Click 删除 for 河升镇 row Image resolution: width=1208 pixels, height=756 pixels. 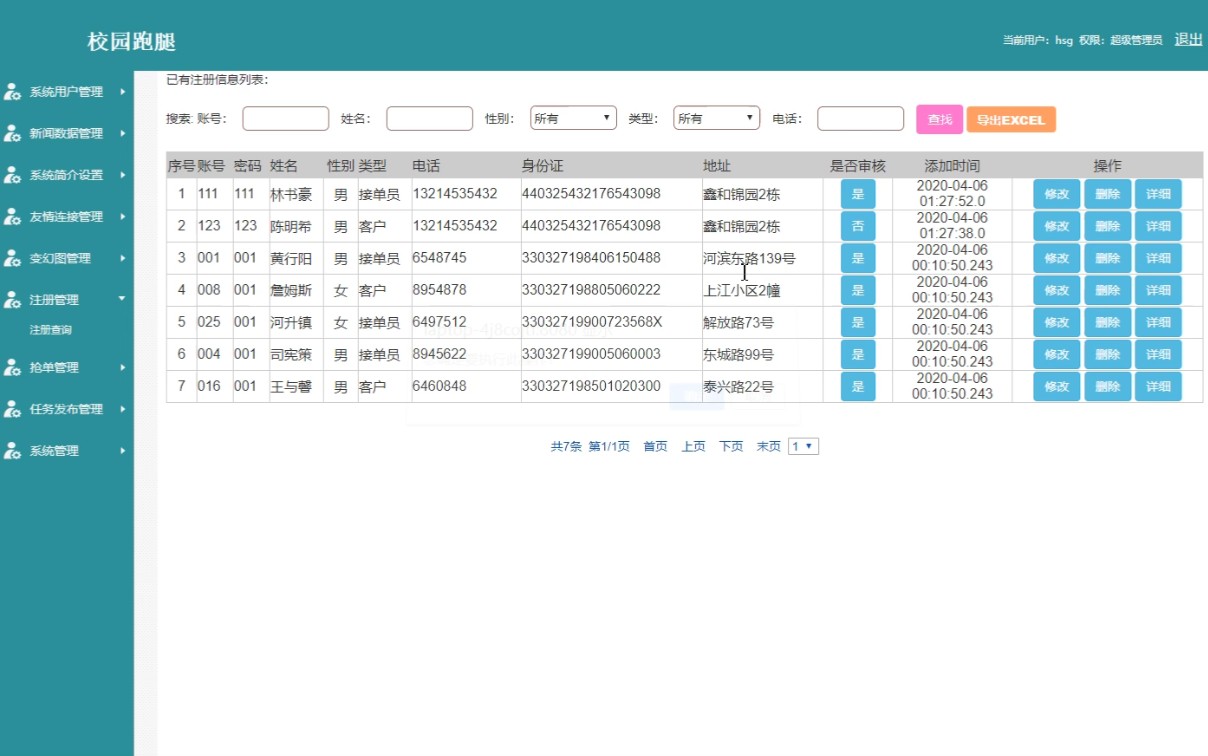click(1107, 322)
